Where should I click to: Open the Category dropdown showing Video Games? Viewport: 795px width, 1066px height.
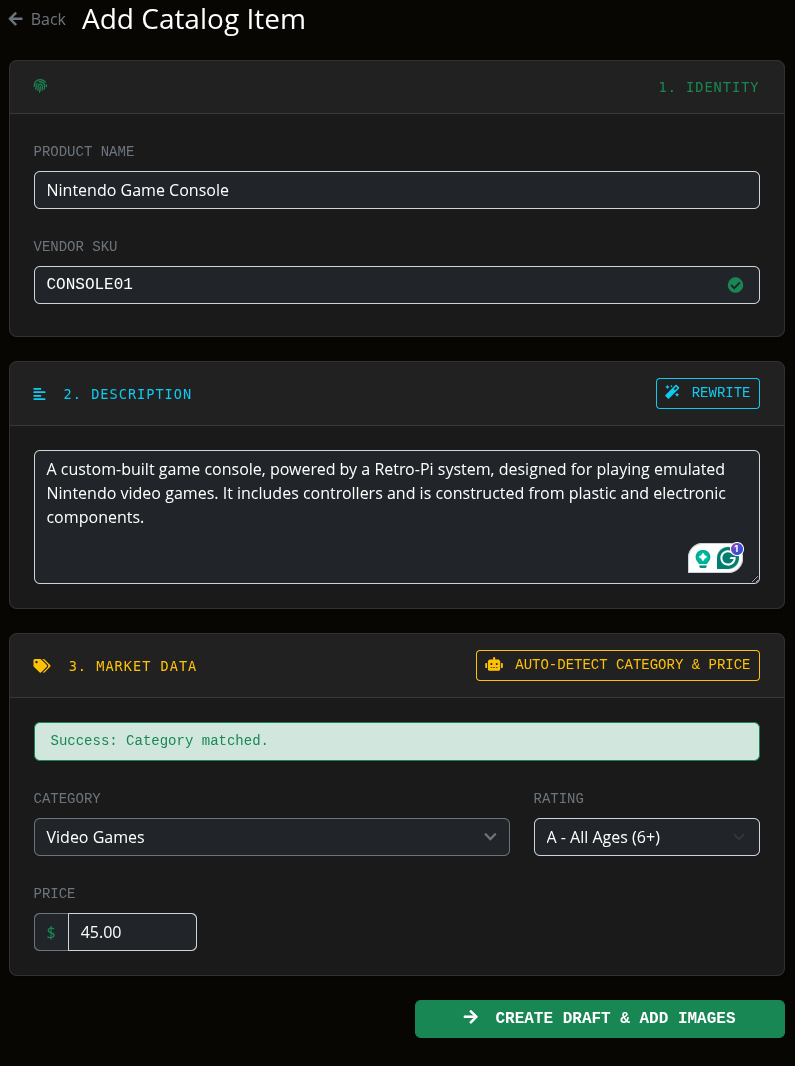pos(270,836)
